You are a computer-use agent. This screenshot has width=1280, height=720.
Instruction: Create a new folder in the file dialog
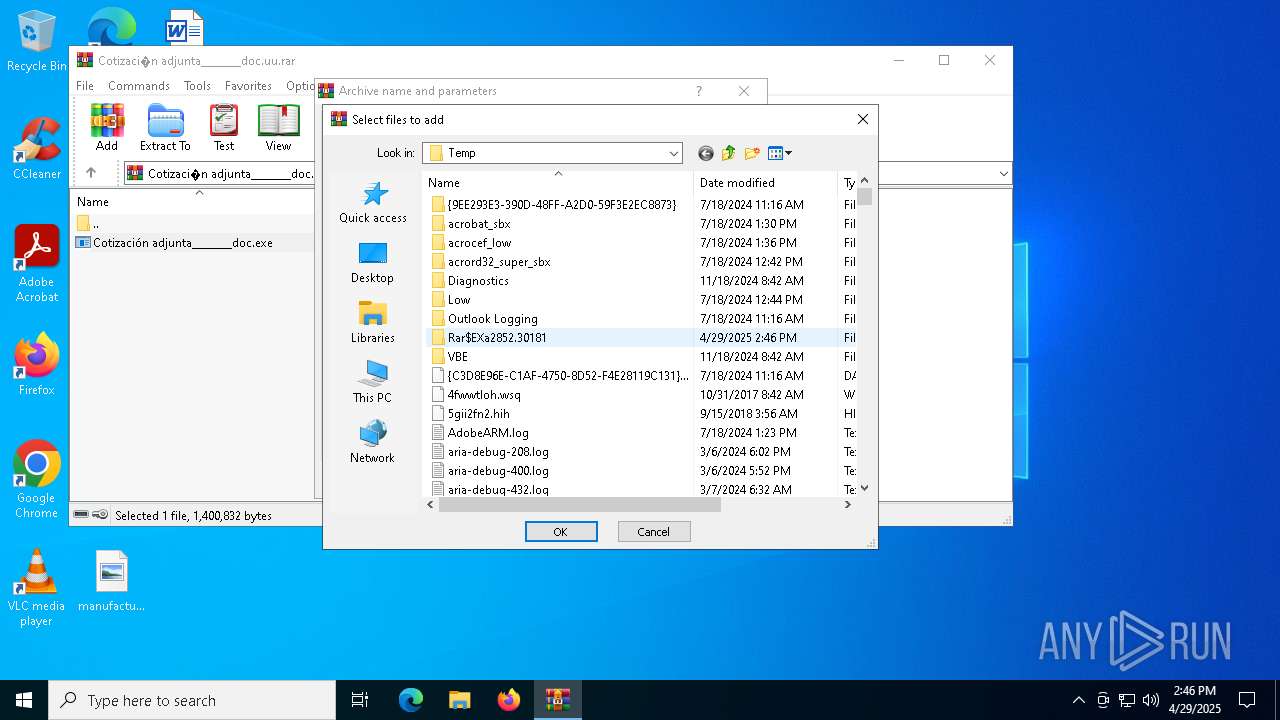[752, 153]
